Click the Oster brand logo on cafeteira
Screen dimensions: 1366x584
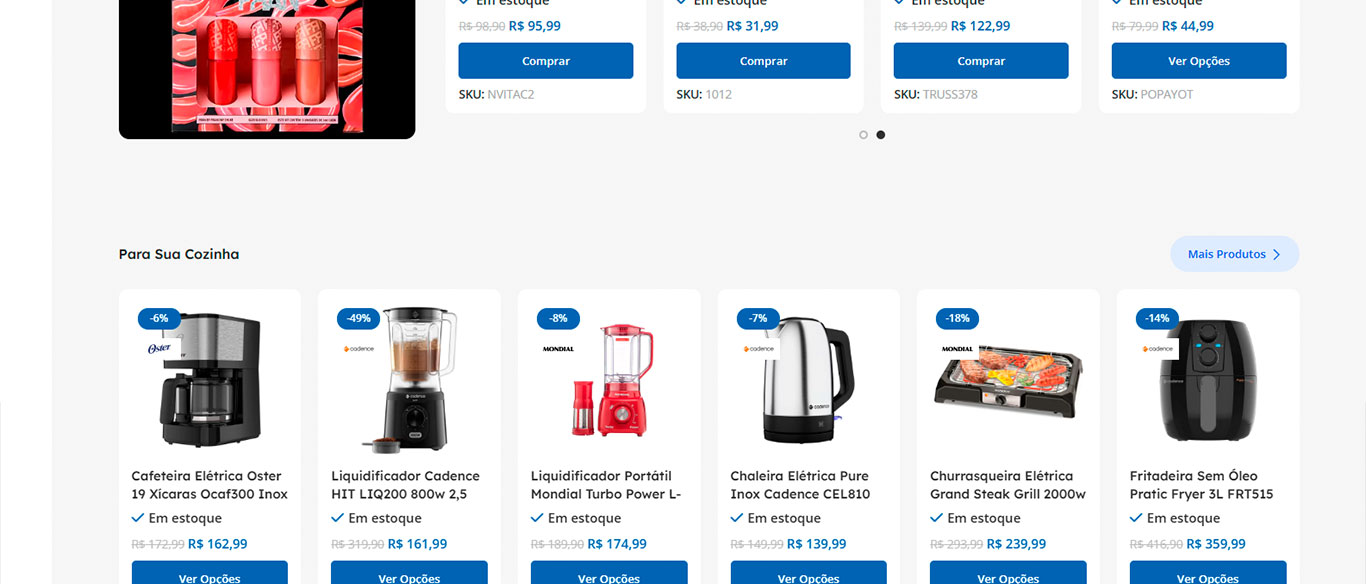click(159, 348)
